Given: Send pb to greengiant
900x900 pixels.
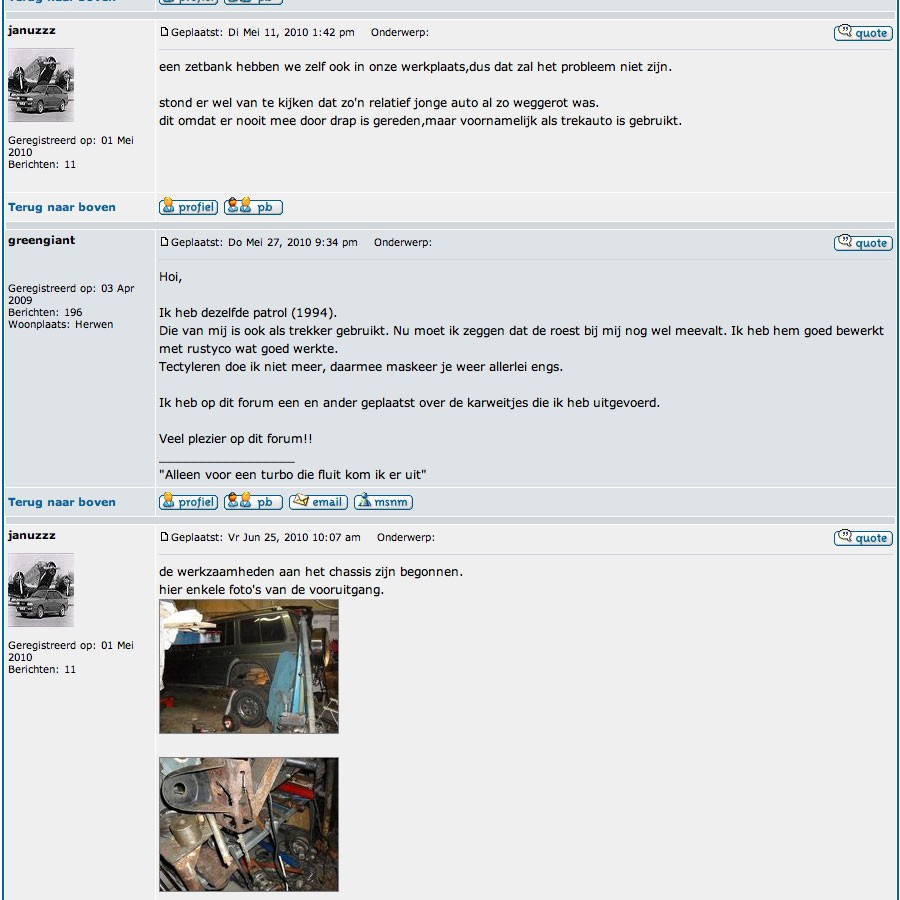Looking at the screenshot, I should (x=253, y=502).
